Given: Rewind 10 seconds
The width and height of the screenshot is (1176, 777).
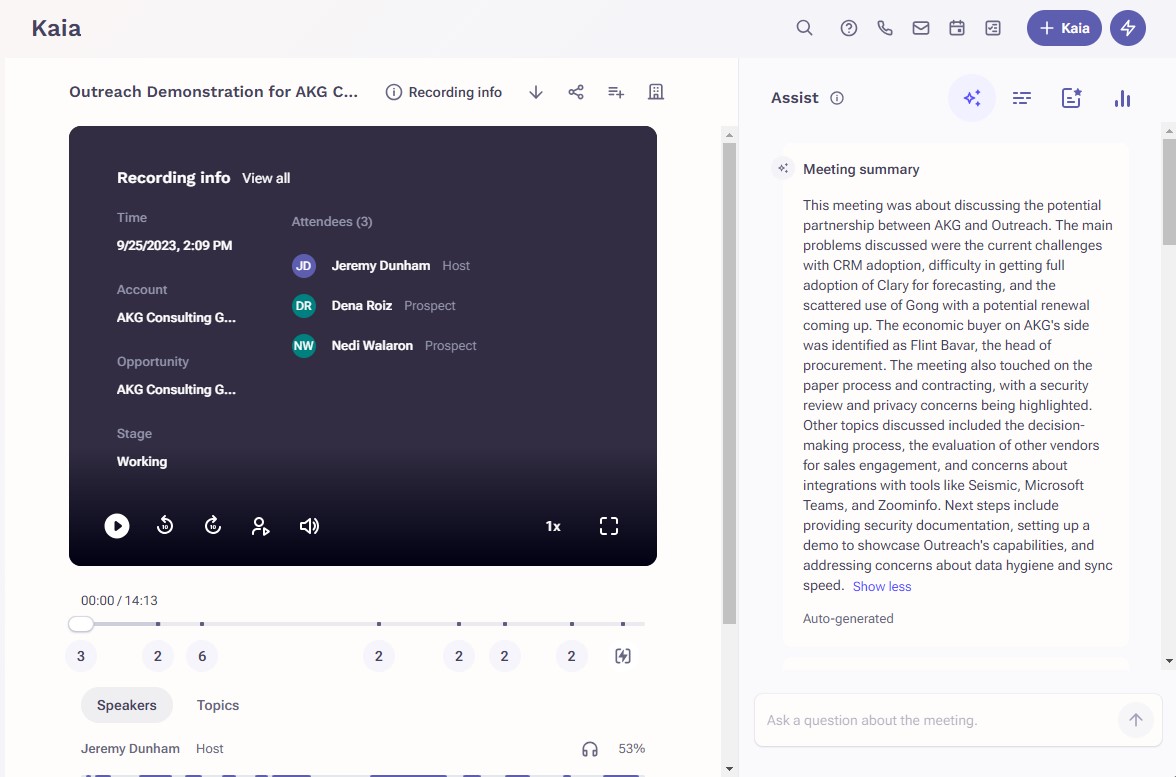Looking at the screenshot, I should point(165,526).
